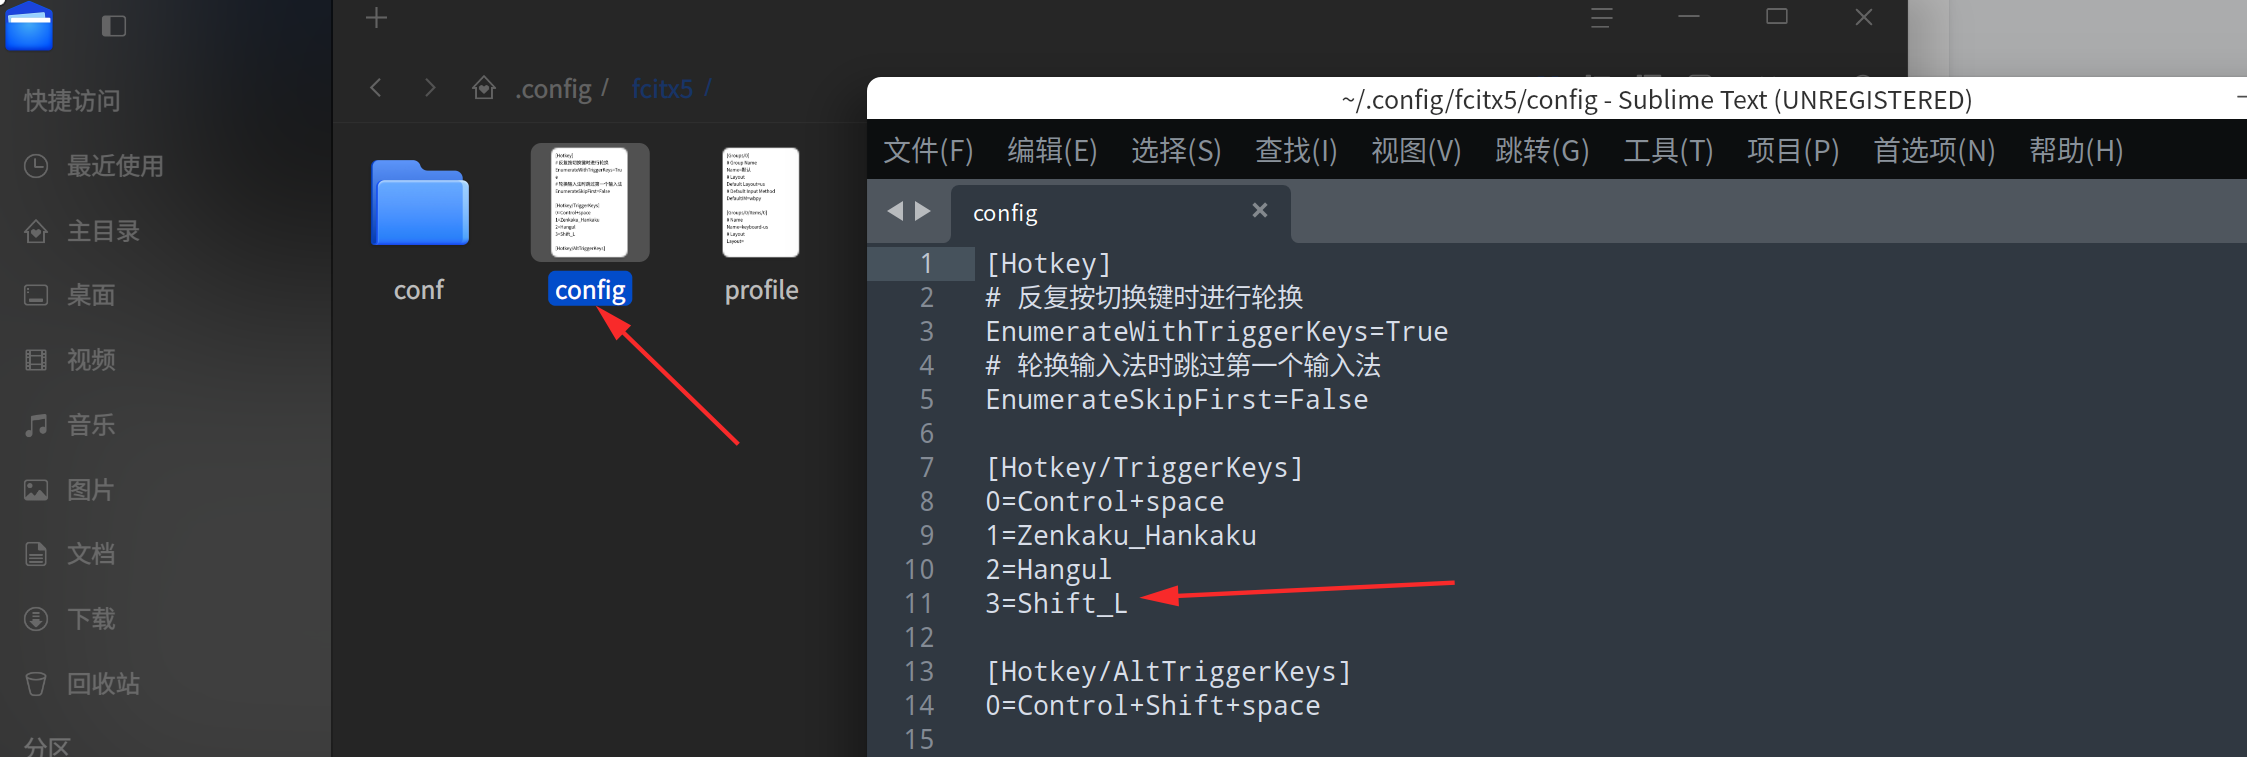Open Desktop (桌面) in sidebar
Viewport: 2247px width, 757px height.
point(70,295)
